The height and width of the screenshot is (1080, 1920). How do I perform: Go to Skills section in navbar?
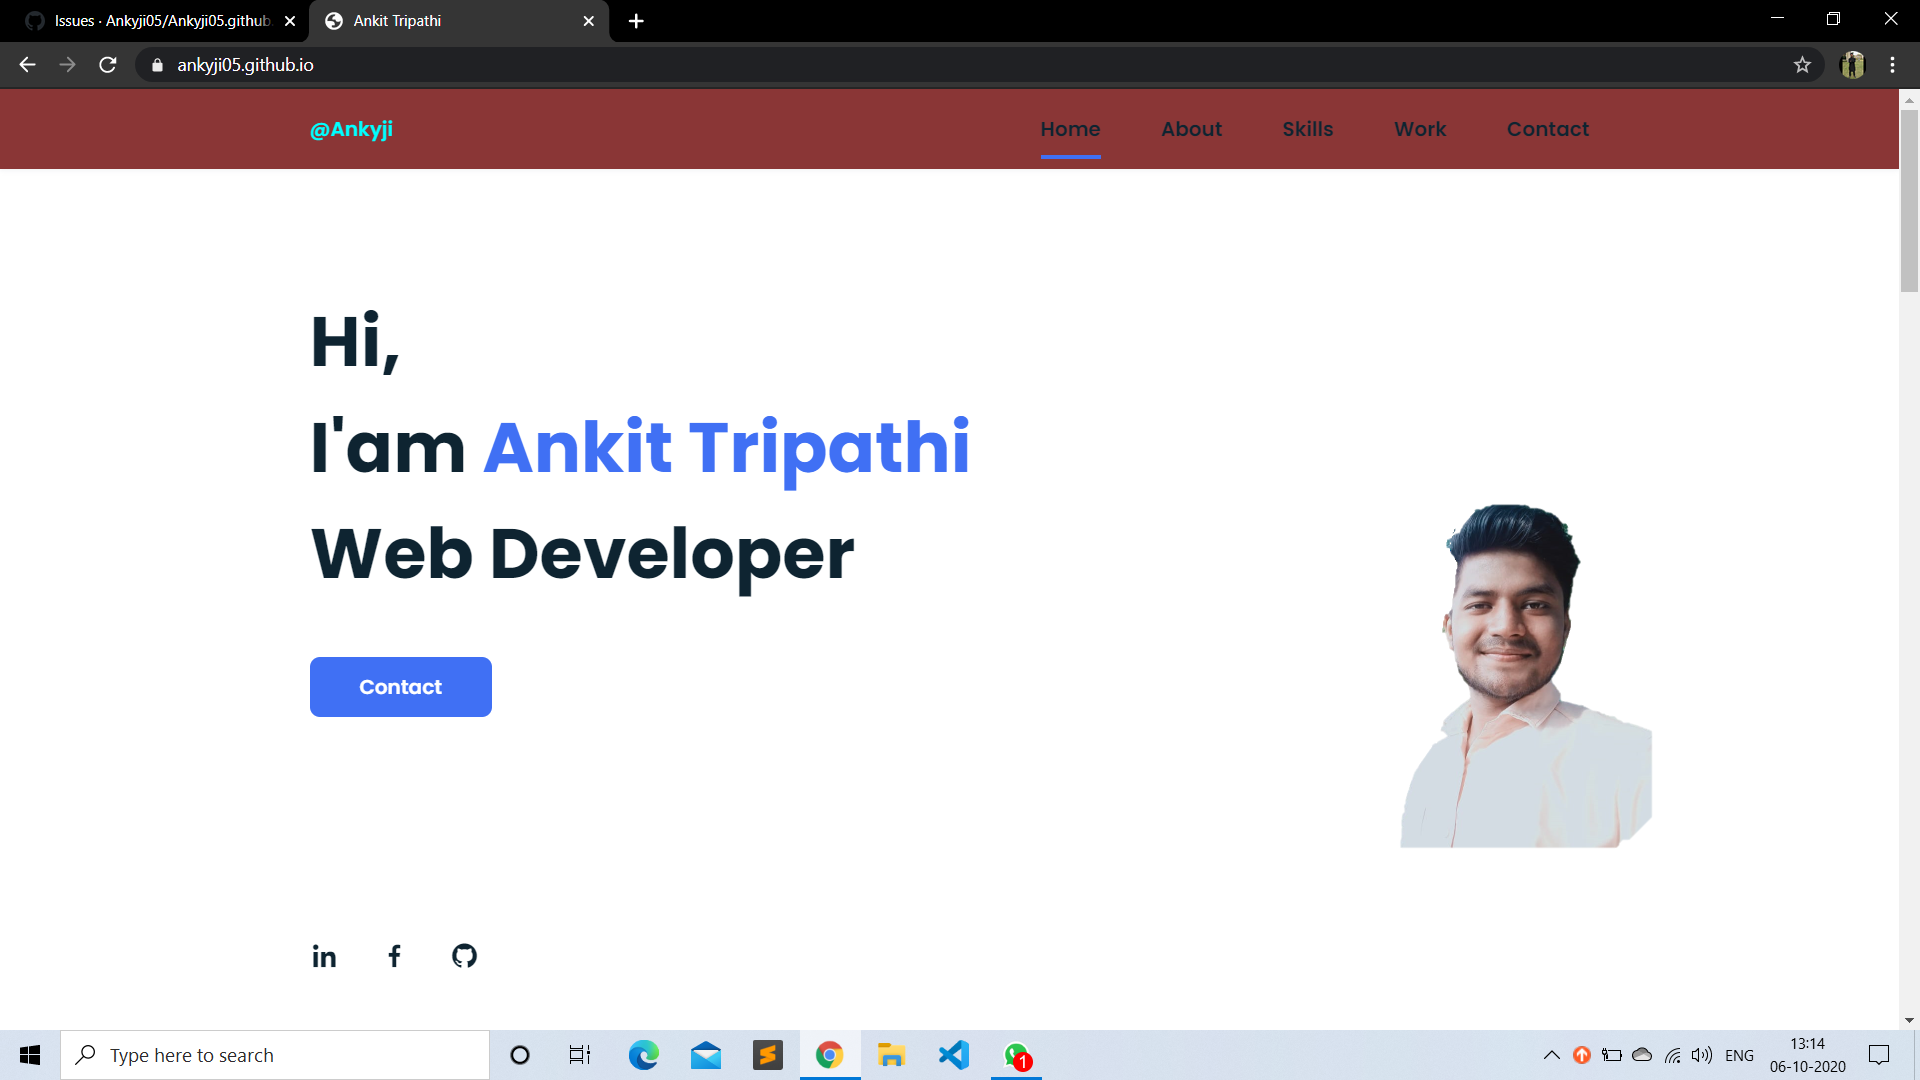tap(1307, 129)
